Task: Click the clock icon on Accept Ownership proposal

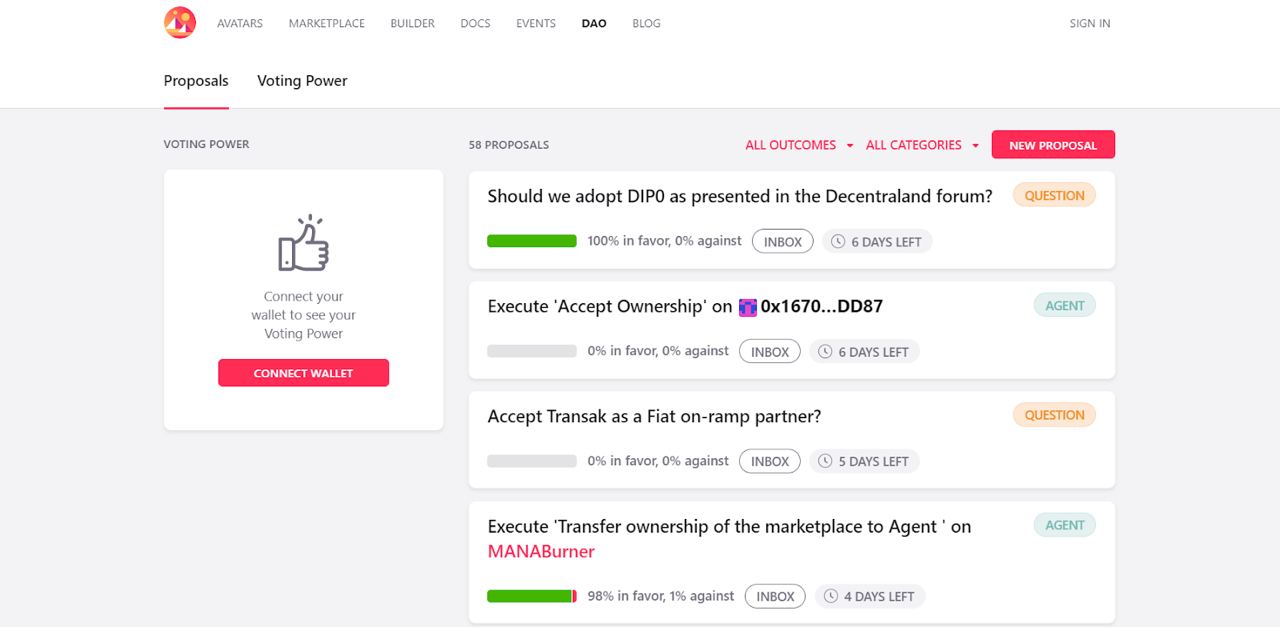Action: [825, 352]
